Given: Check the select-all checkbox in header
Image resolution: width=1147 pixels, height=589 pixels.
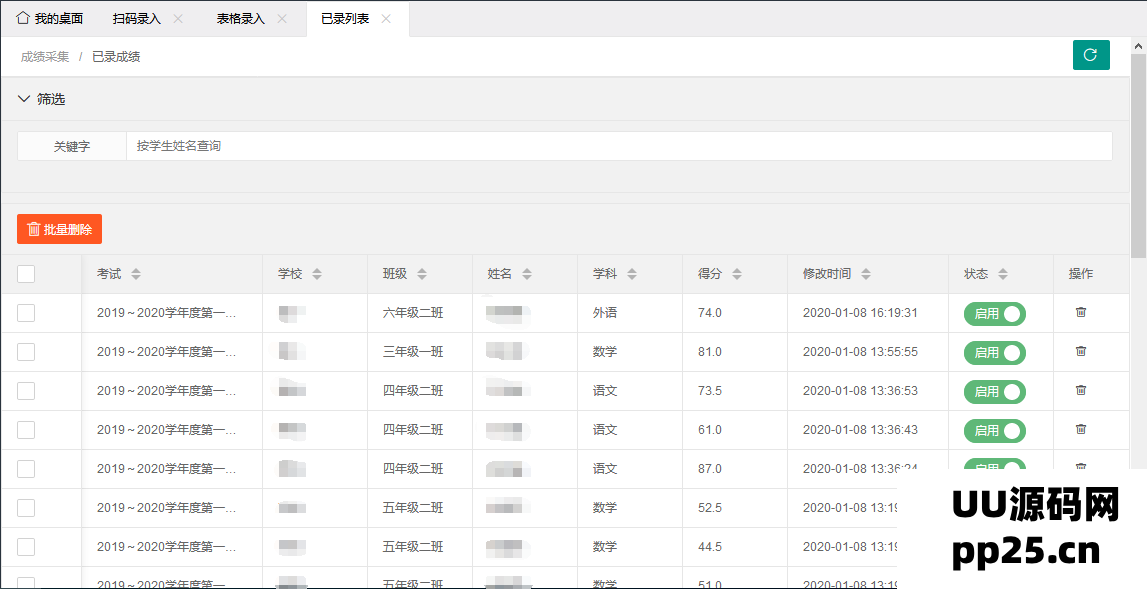Looking at the screenshot, I should [26, 274].
